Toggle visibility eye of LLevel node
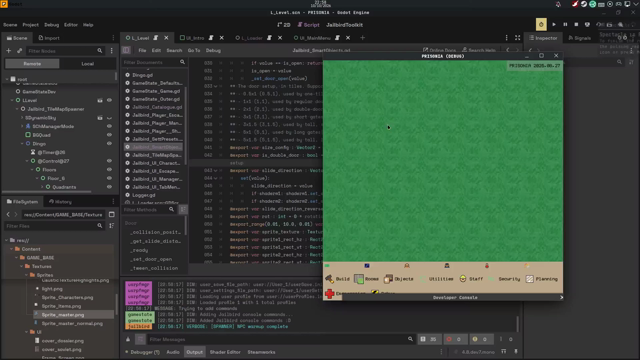 [x=109, y=100]
